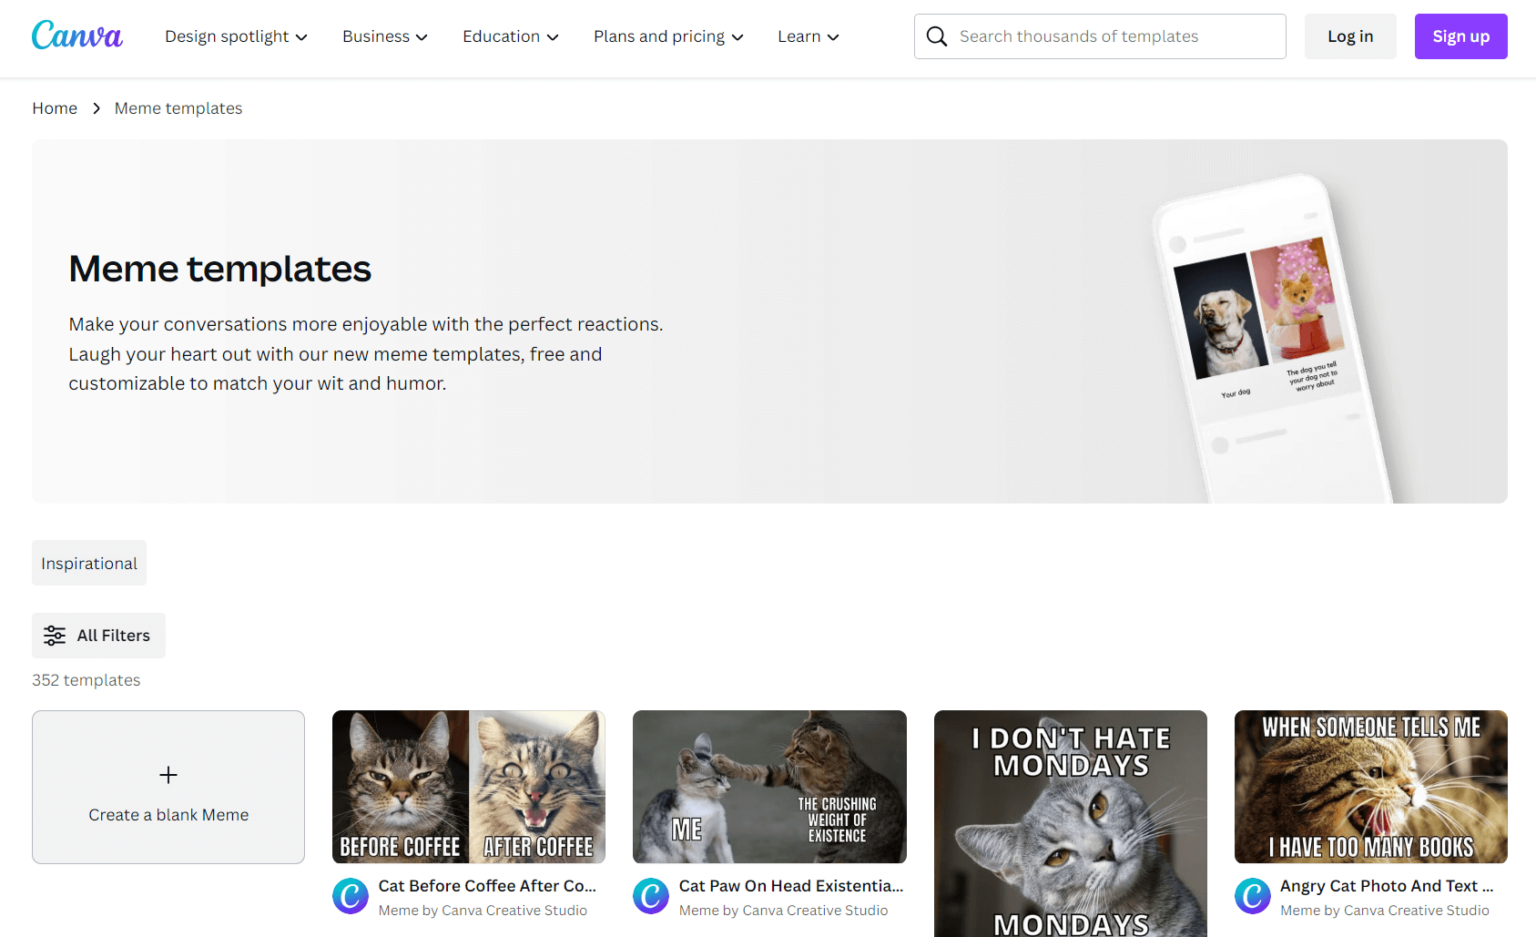1536x937 pixels.
Task: Select the Inspirational filter chip
Action: [89, 563]
